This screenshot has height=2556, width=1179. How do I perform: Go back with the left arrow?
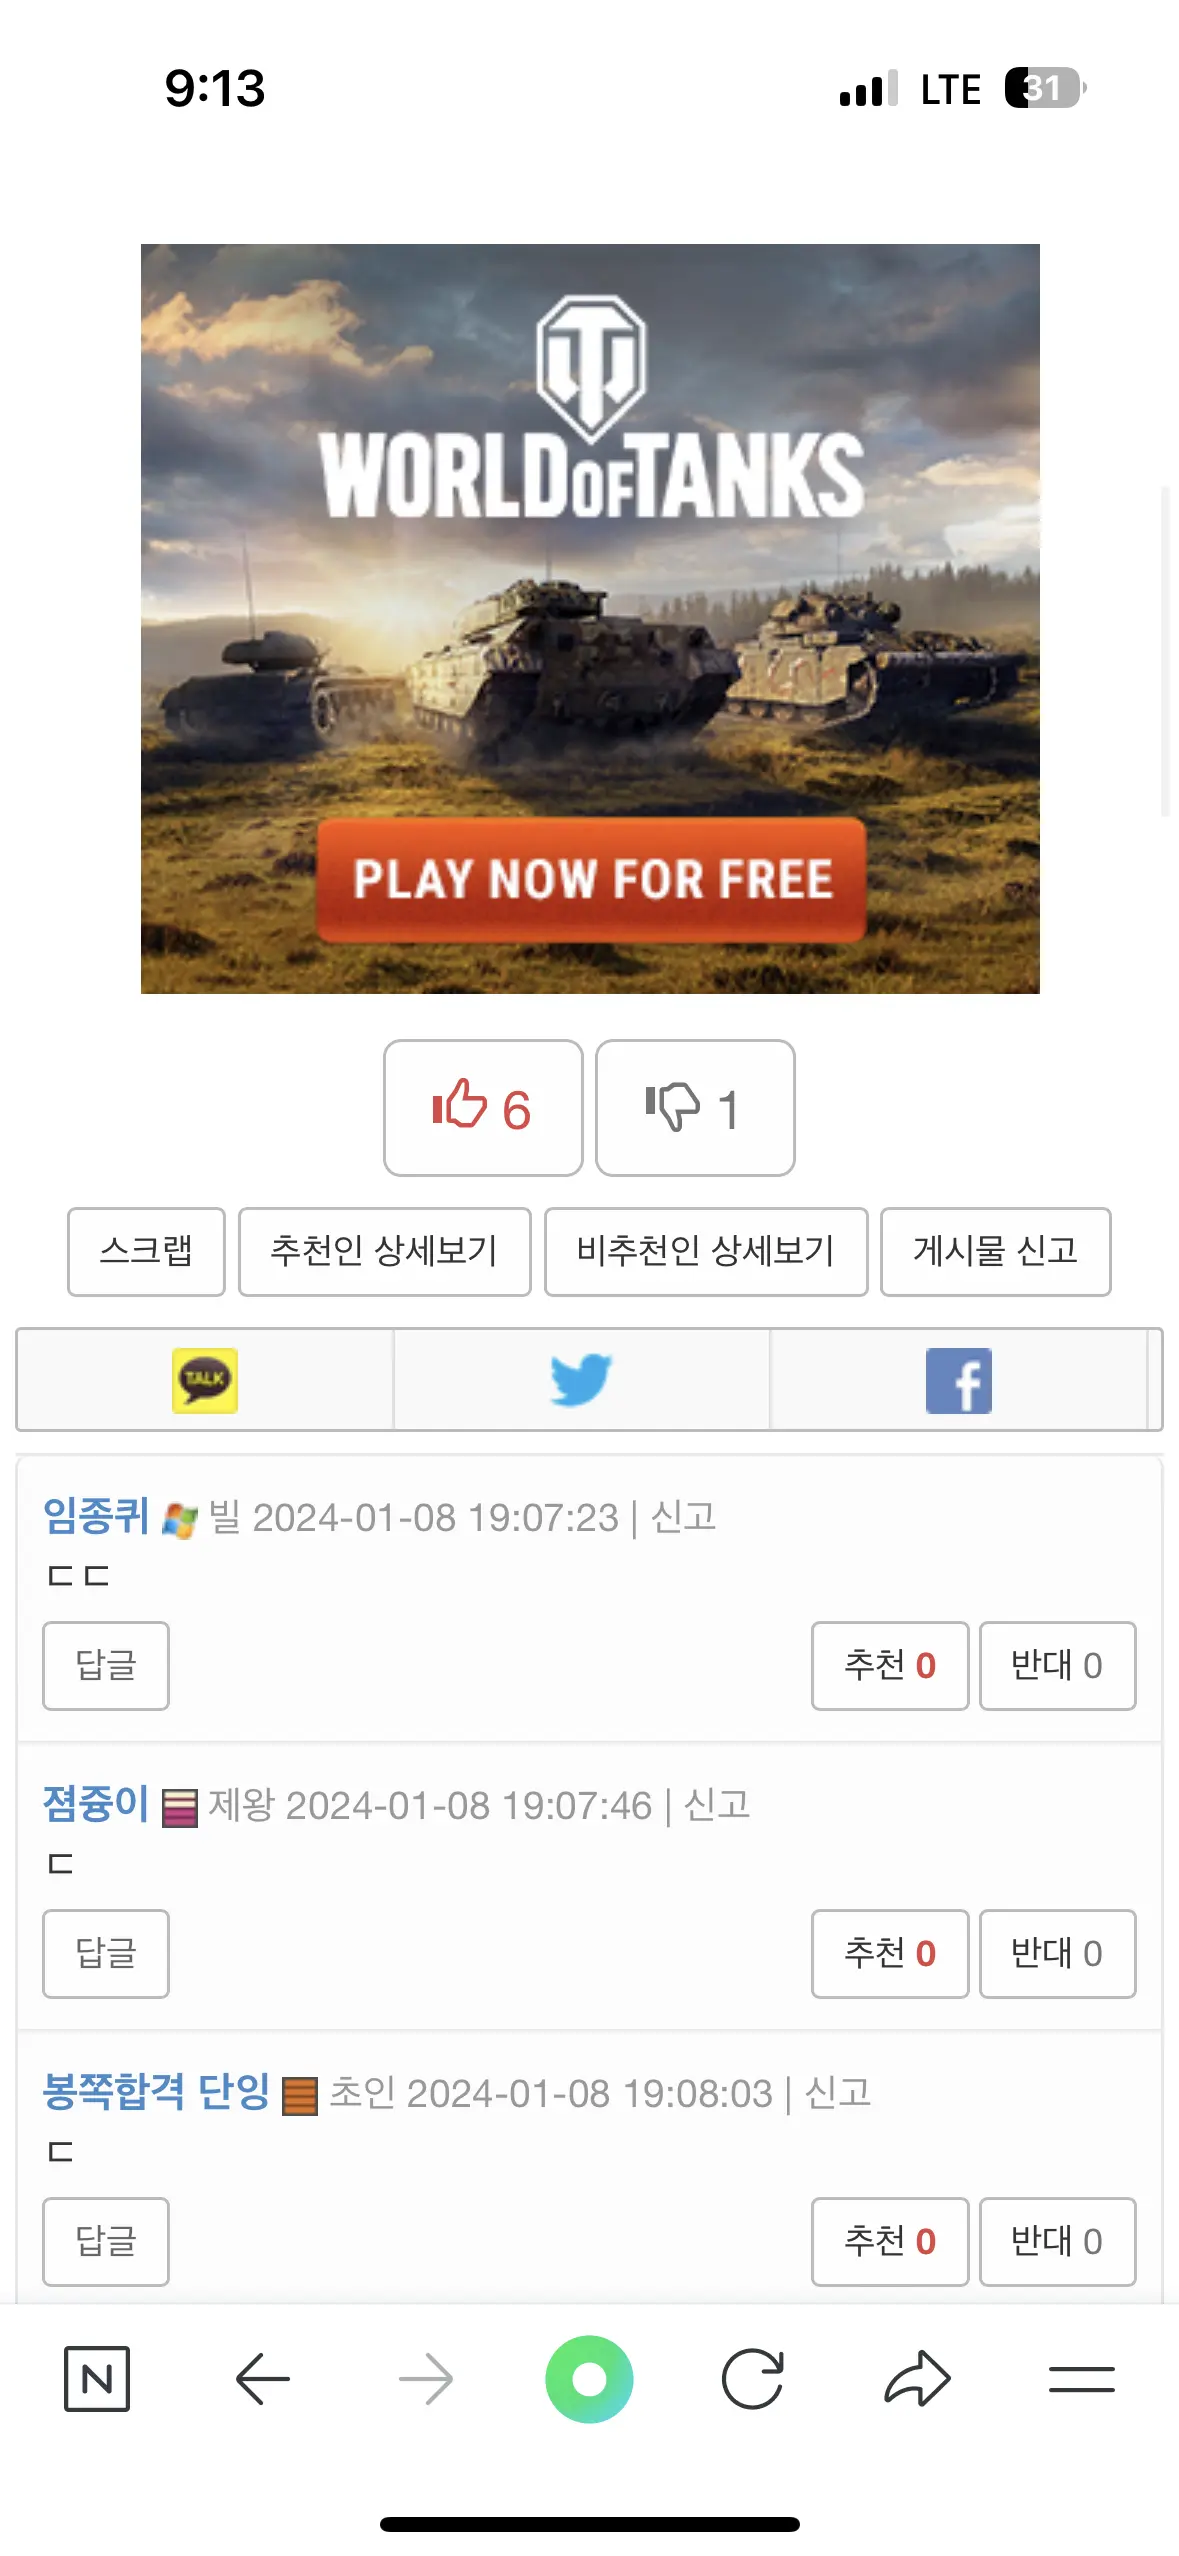(x=262, y=2379)
